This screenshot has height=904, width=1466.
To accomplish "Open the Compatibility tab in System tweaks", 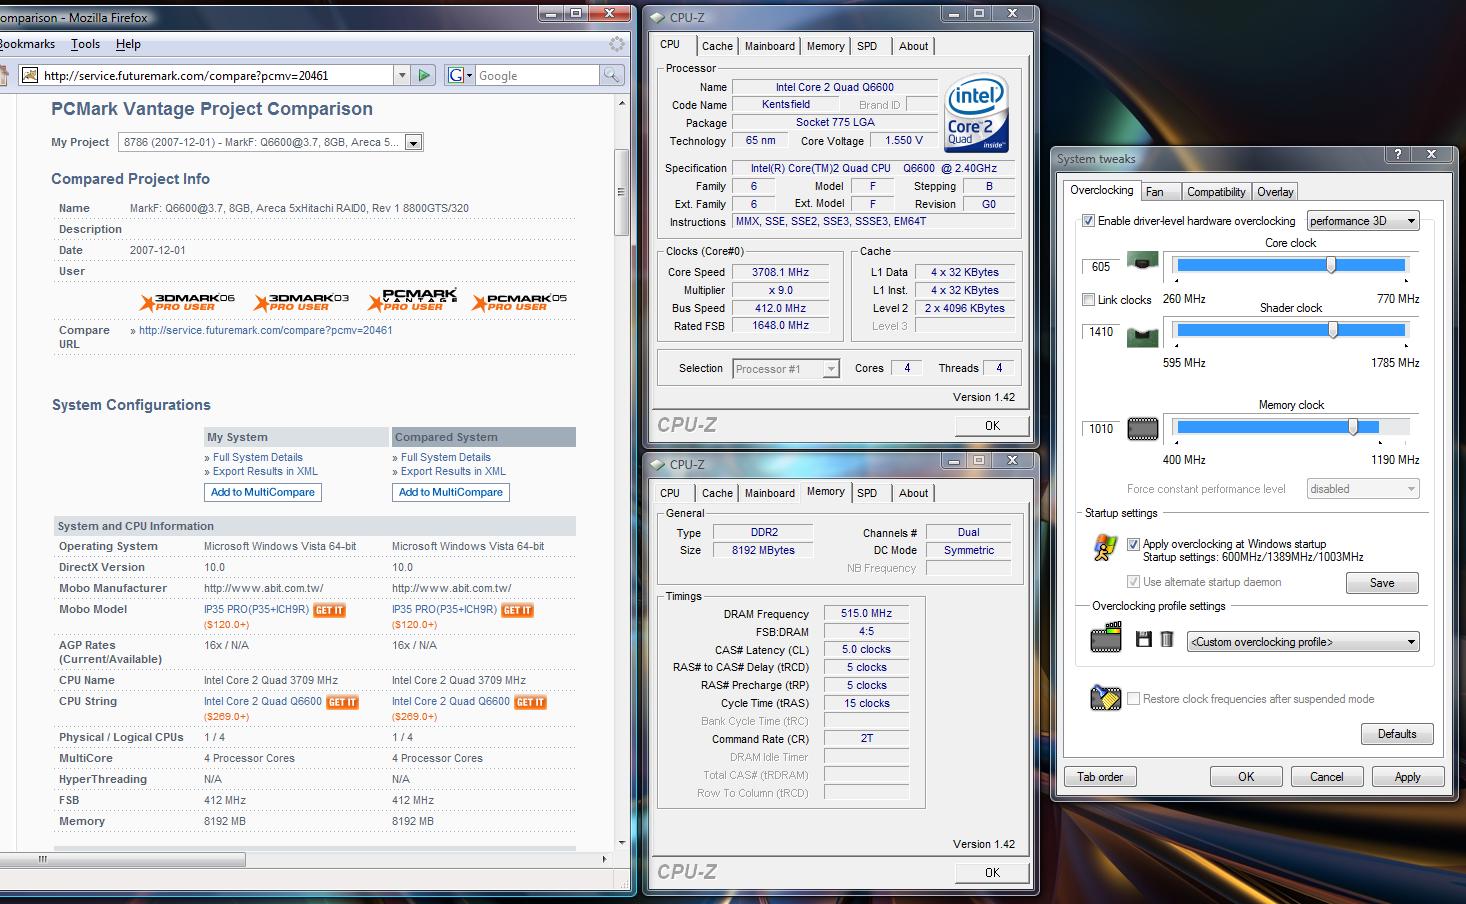I will point(1216,192).
